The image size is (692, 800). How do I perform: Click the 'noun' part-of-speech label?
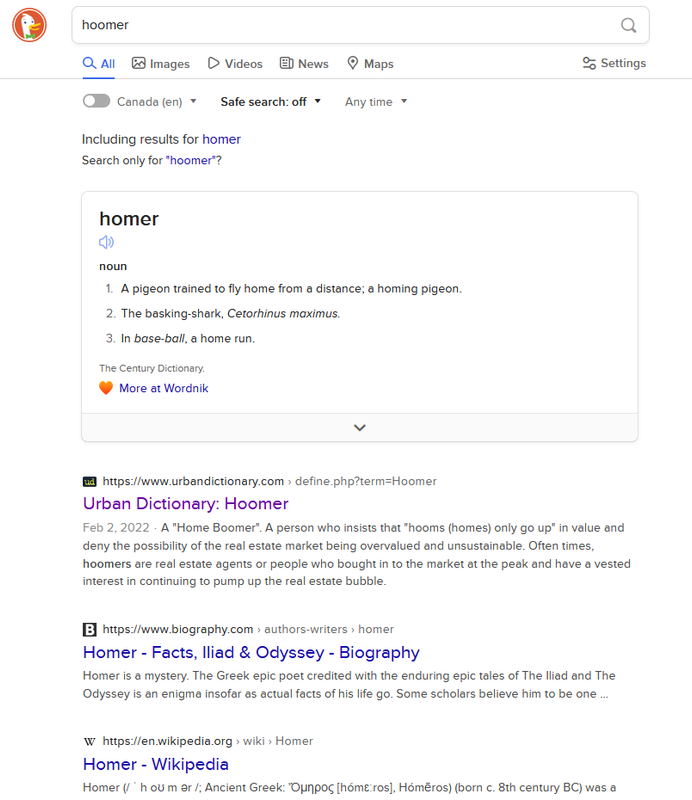(113, 266)
